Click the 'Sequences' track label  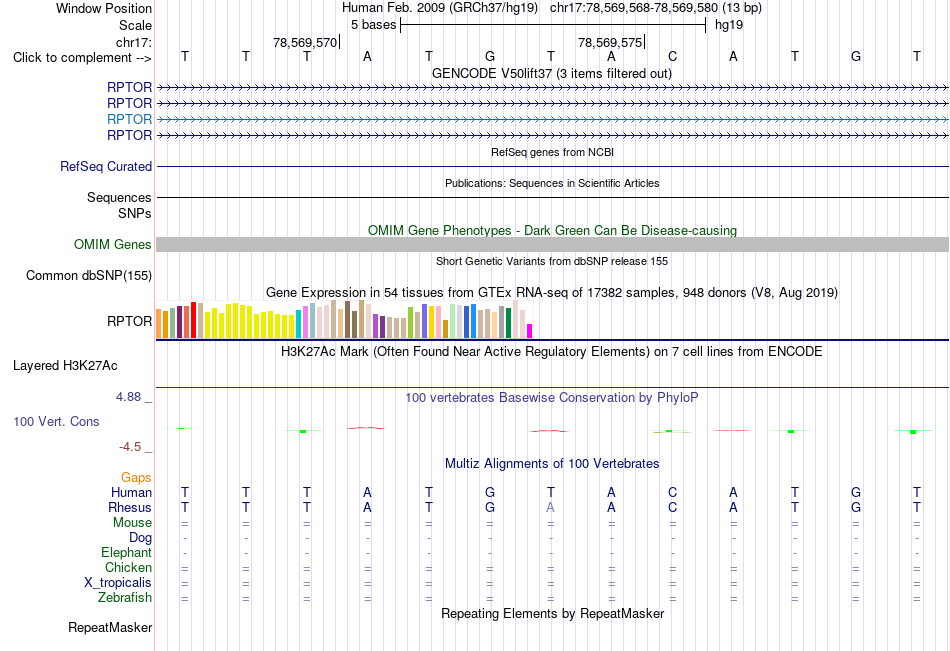(119, 198)
